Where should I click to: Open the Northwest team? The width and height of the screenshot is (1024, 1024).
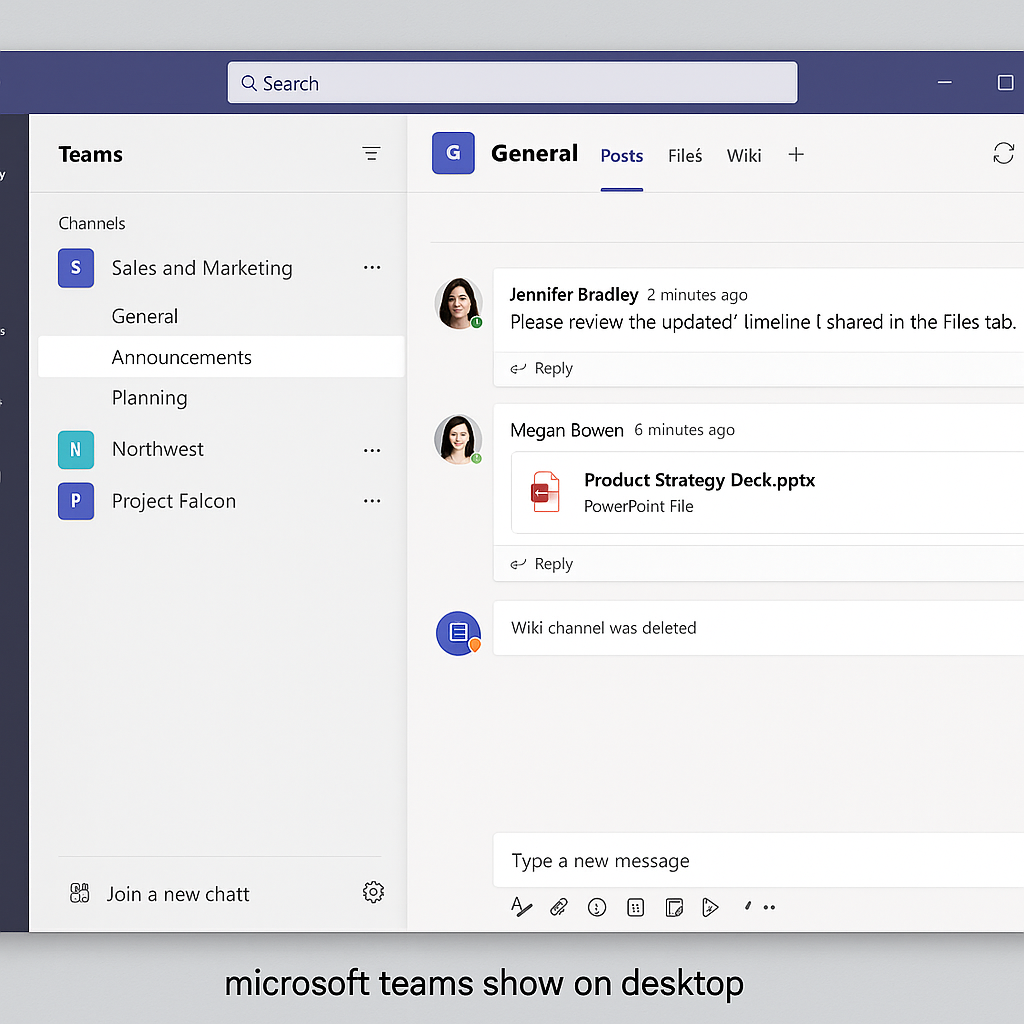pos(157,449)
